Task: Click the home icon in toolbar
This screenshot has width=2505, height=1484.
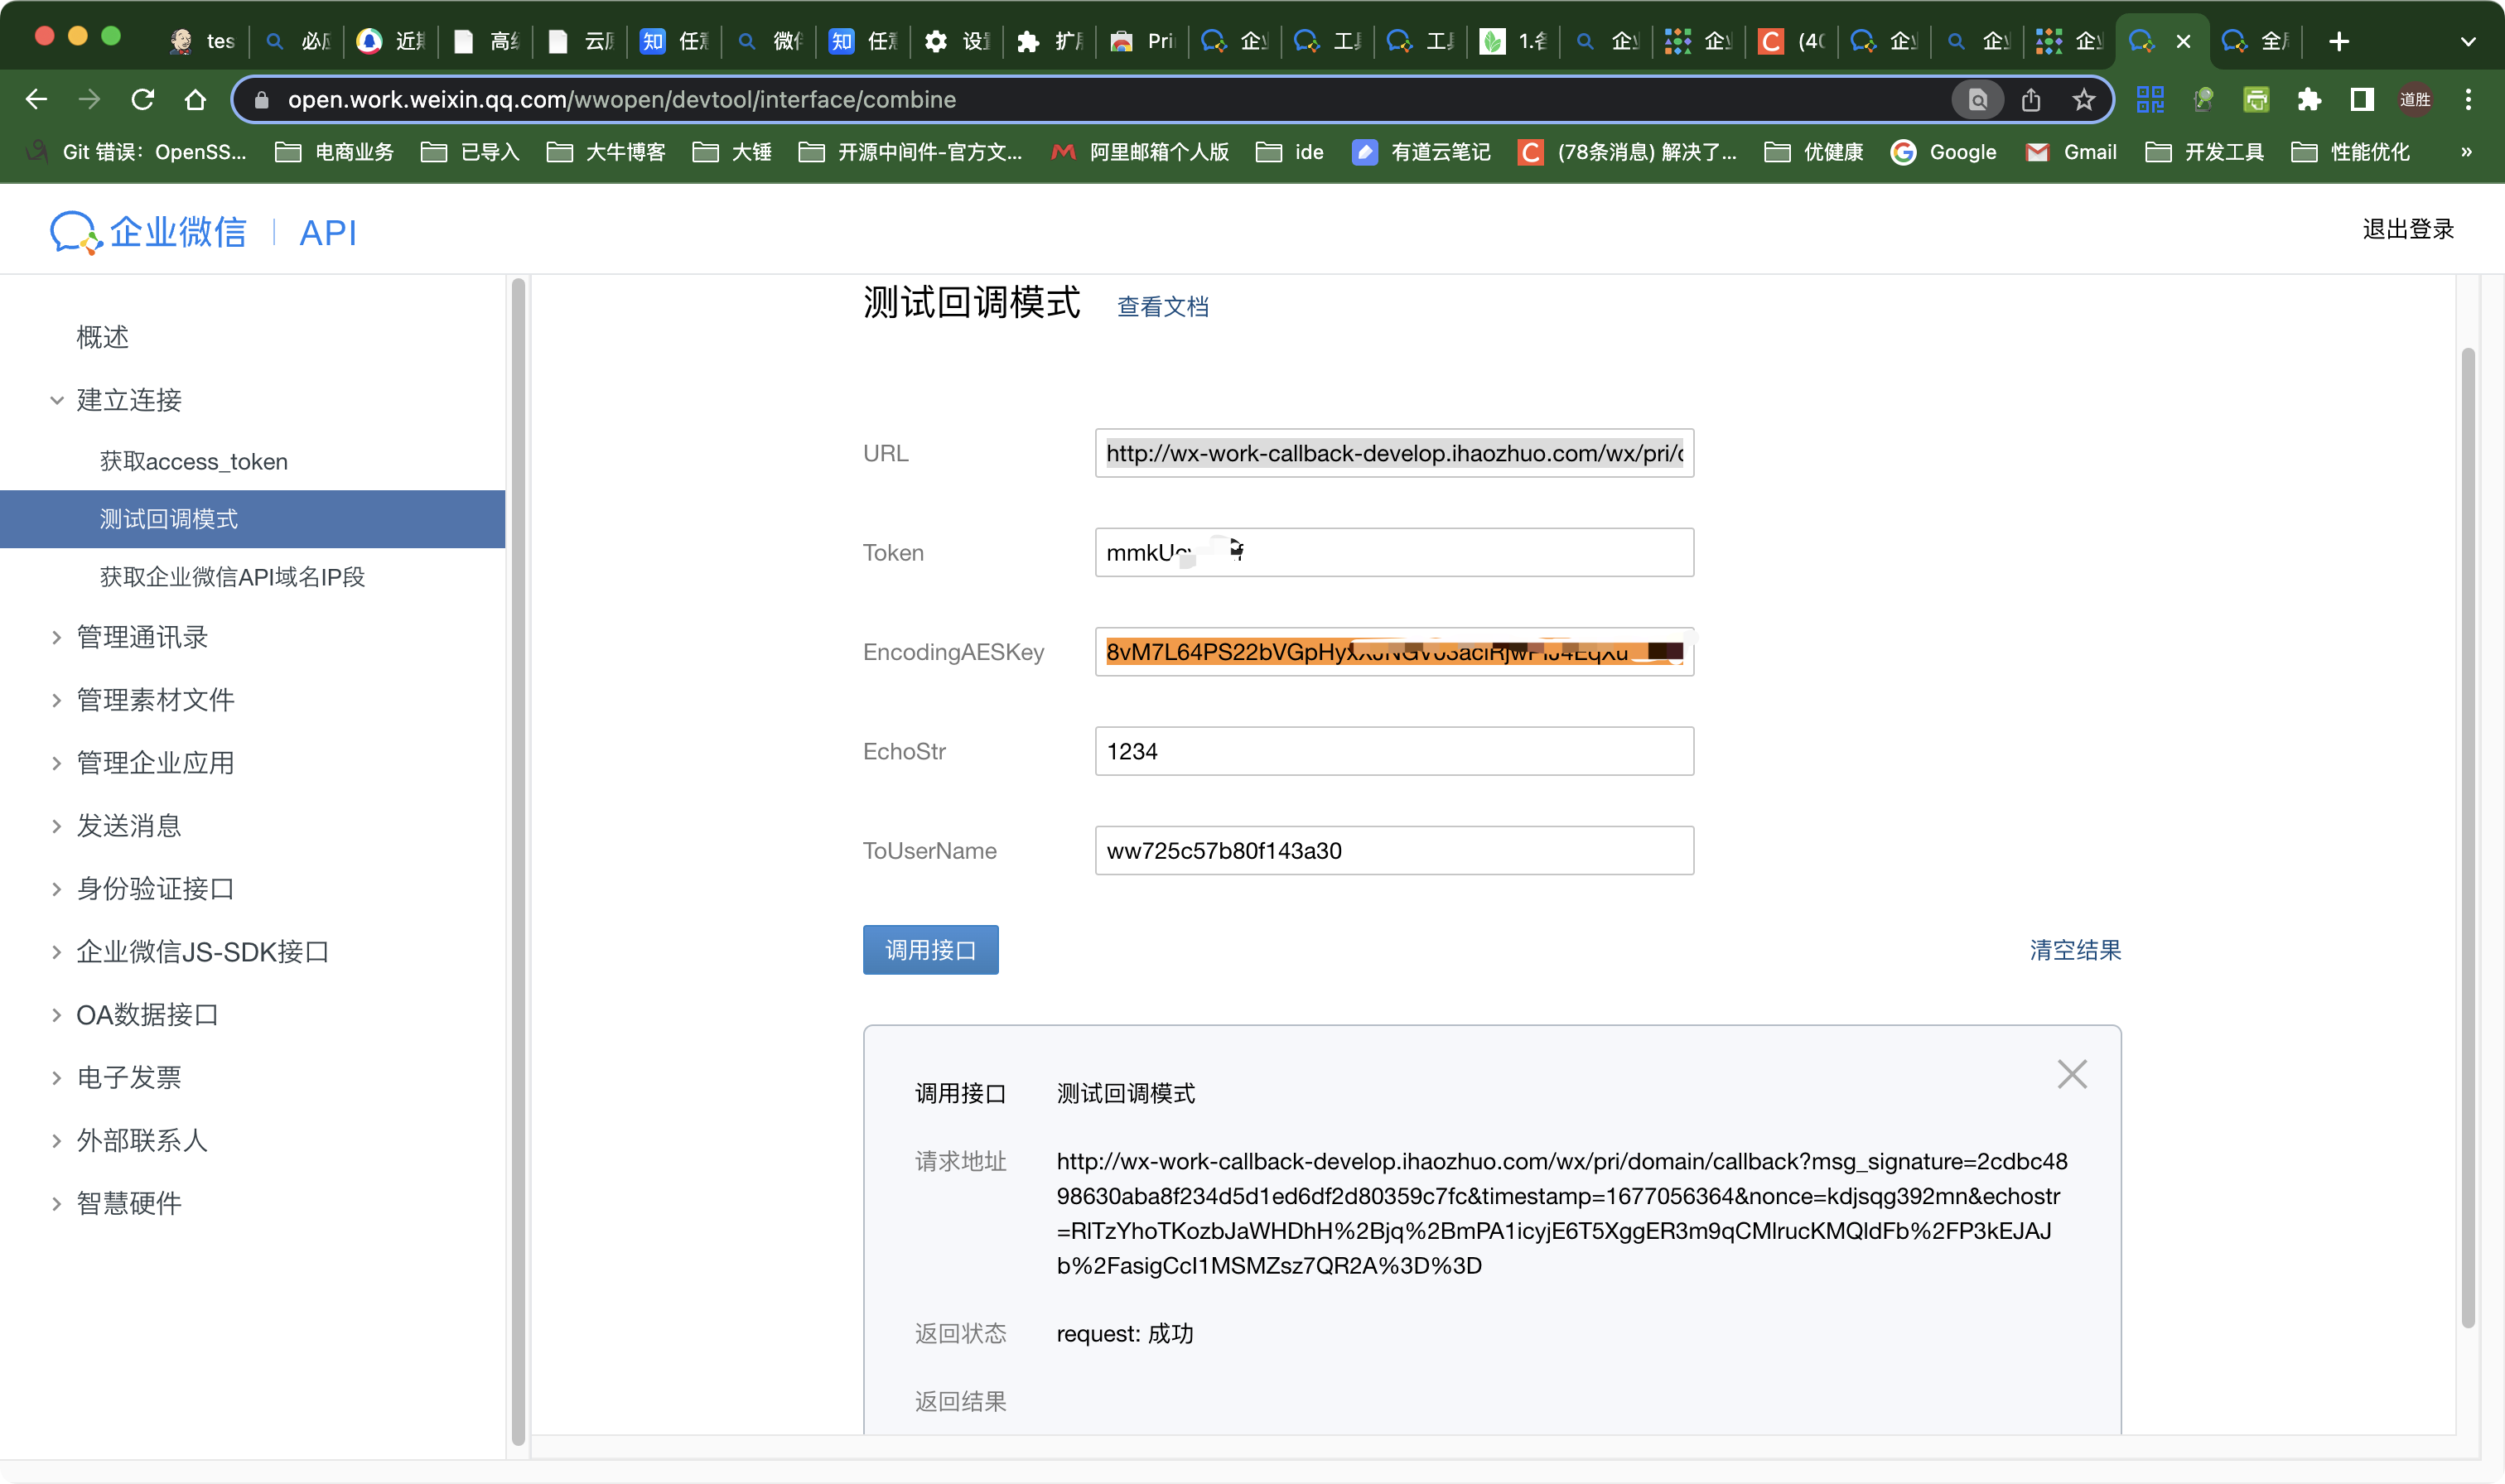Action: tap(196, 99)
